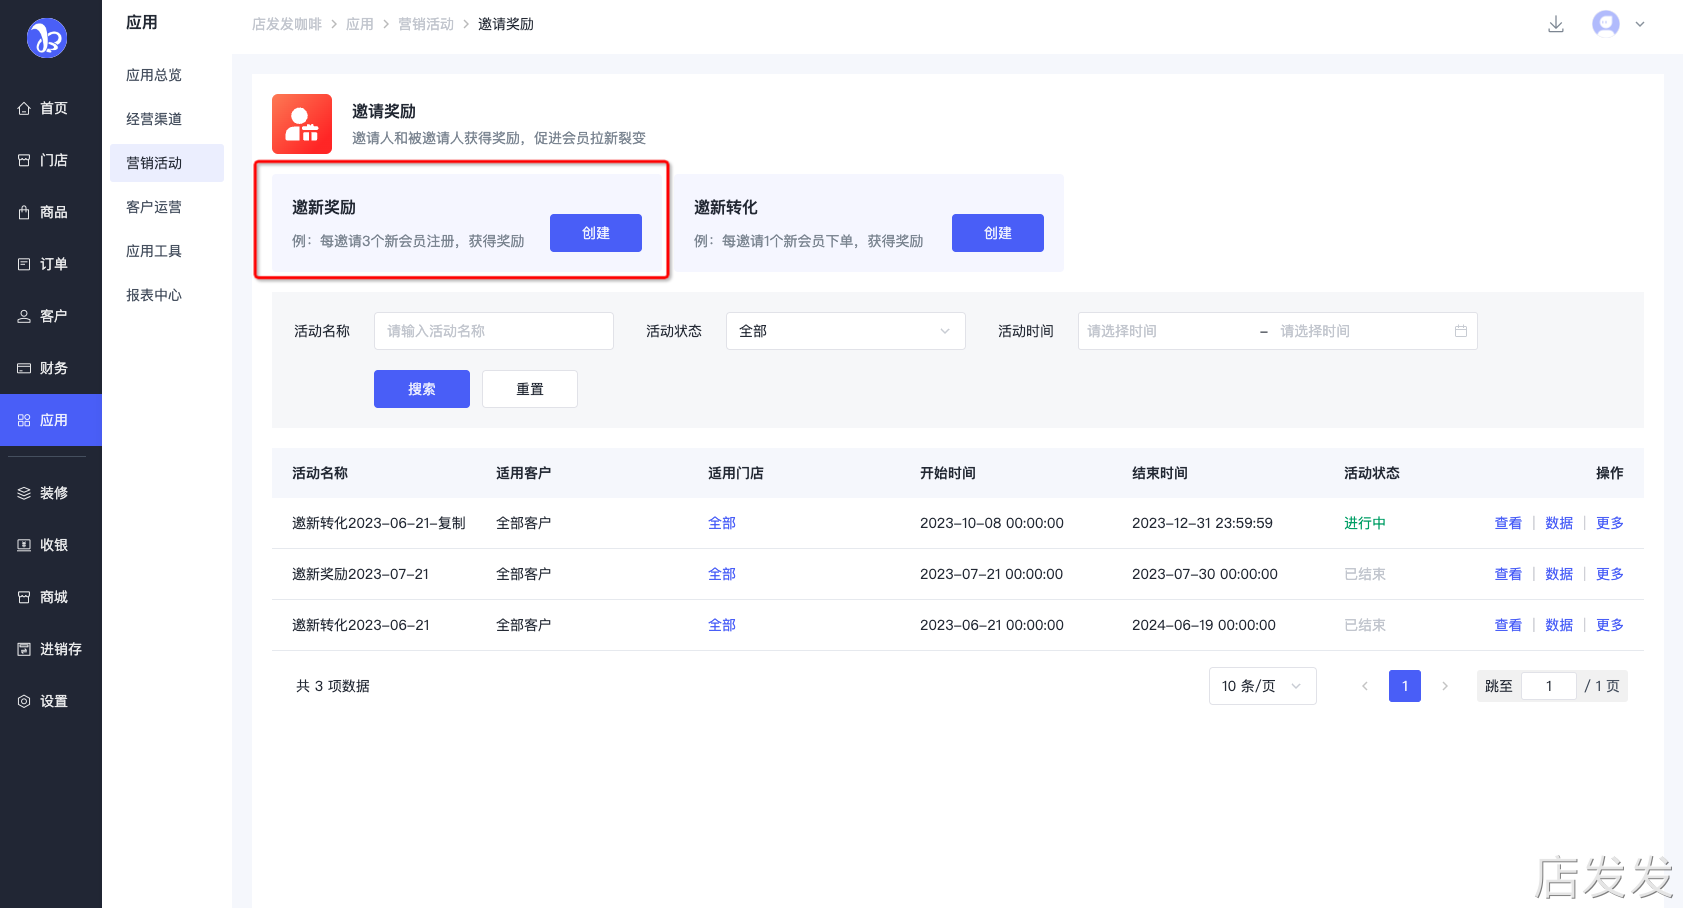The width and height of the screenshot is (1683, 908).
Task: Open the 首页 home icon in sidebar
Action: click(x=24, y=108)
